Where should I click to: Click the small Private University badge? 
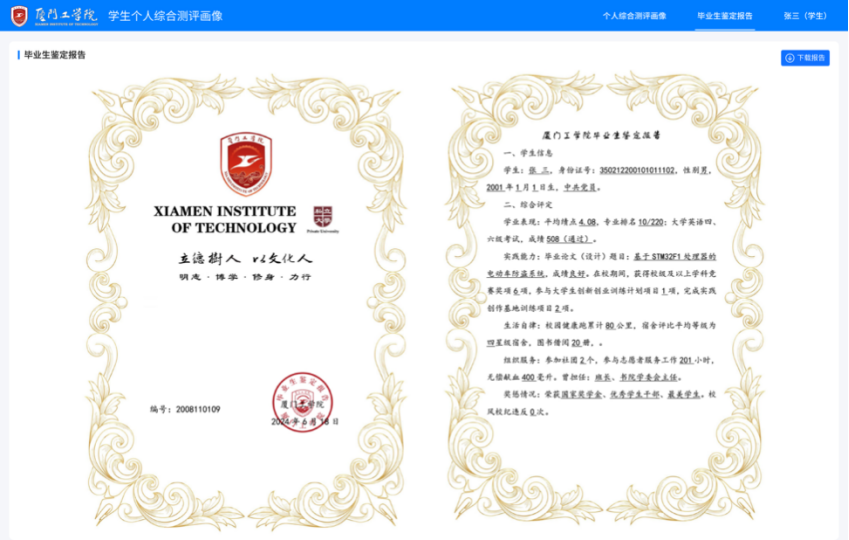click(x=323, y=219)
